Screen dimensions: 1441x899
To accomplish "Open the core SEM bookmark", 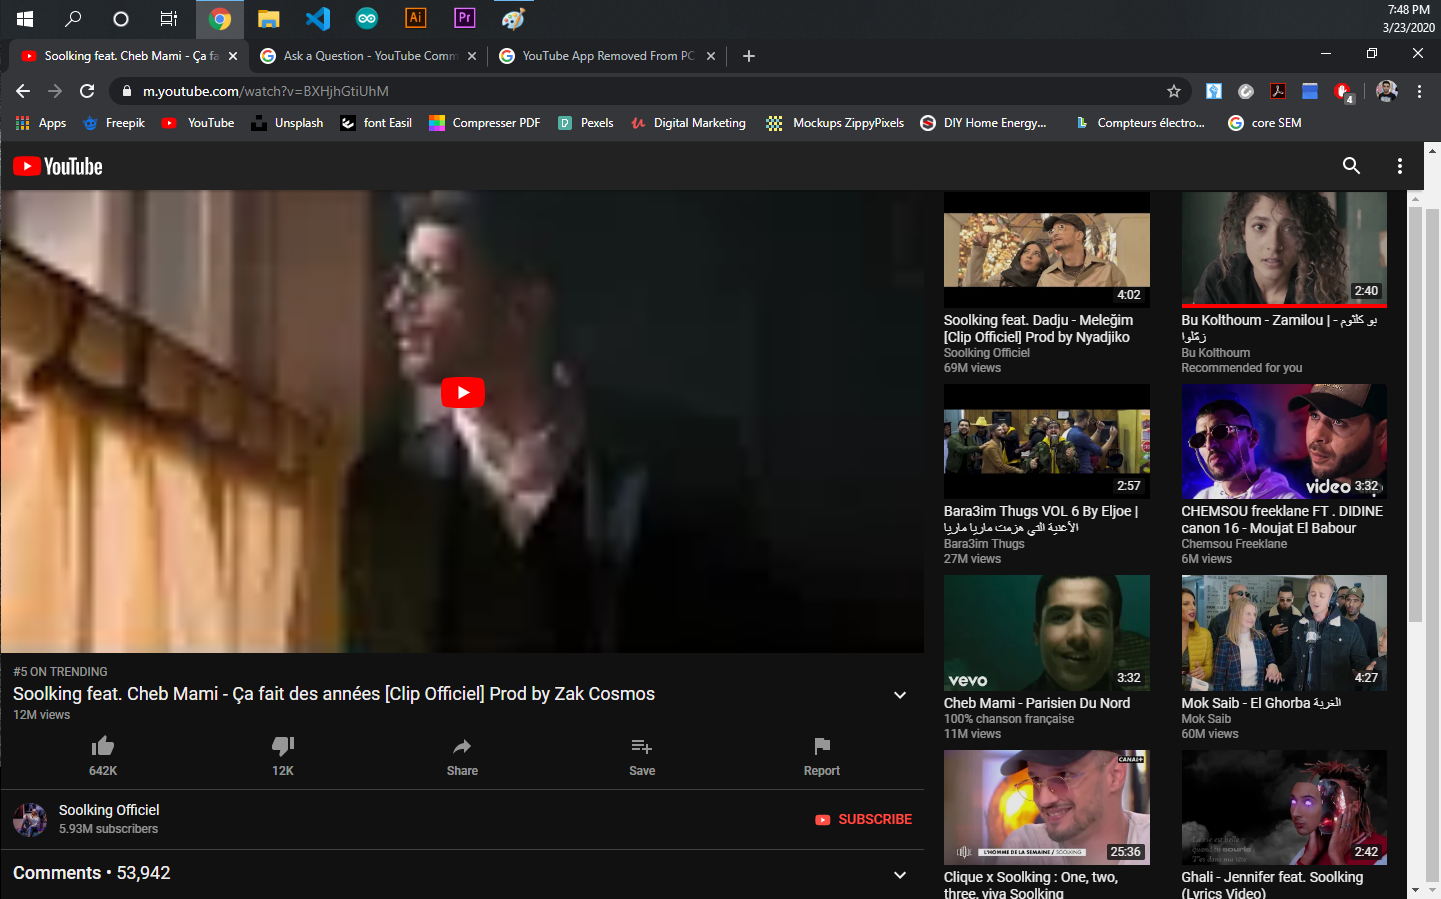I will 1265,123.
